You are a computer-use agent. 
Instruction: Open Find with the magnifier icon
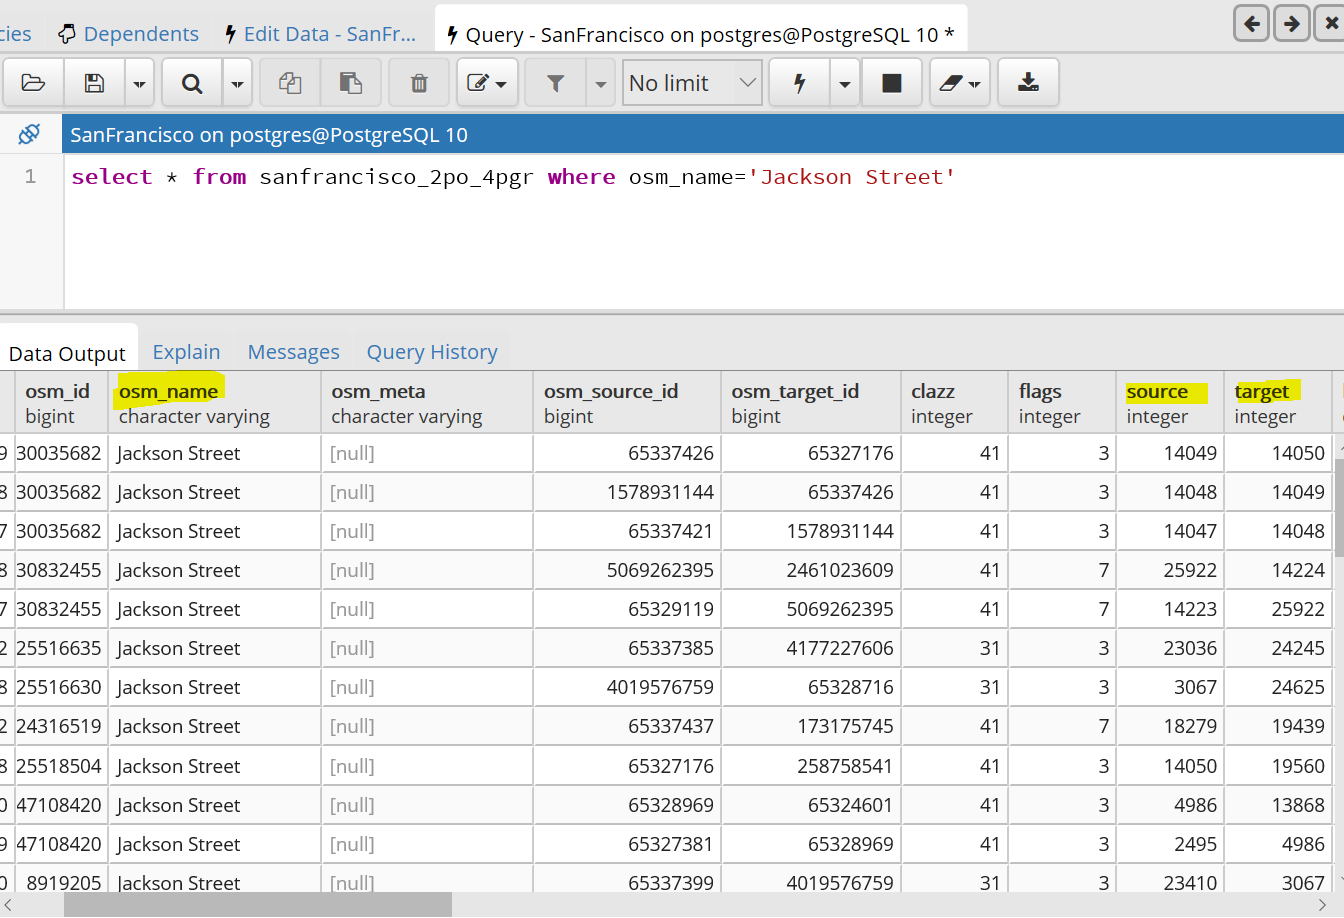(x=192, y=83)
